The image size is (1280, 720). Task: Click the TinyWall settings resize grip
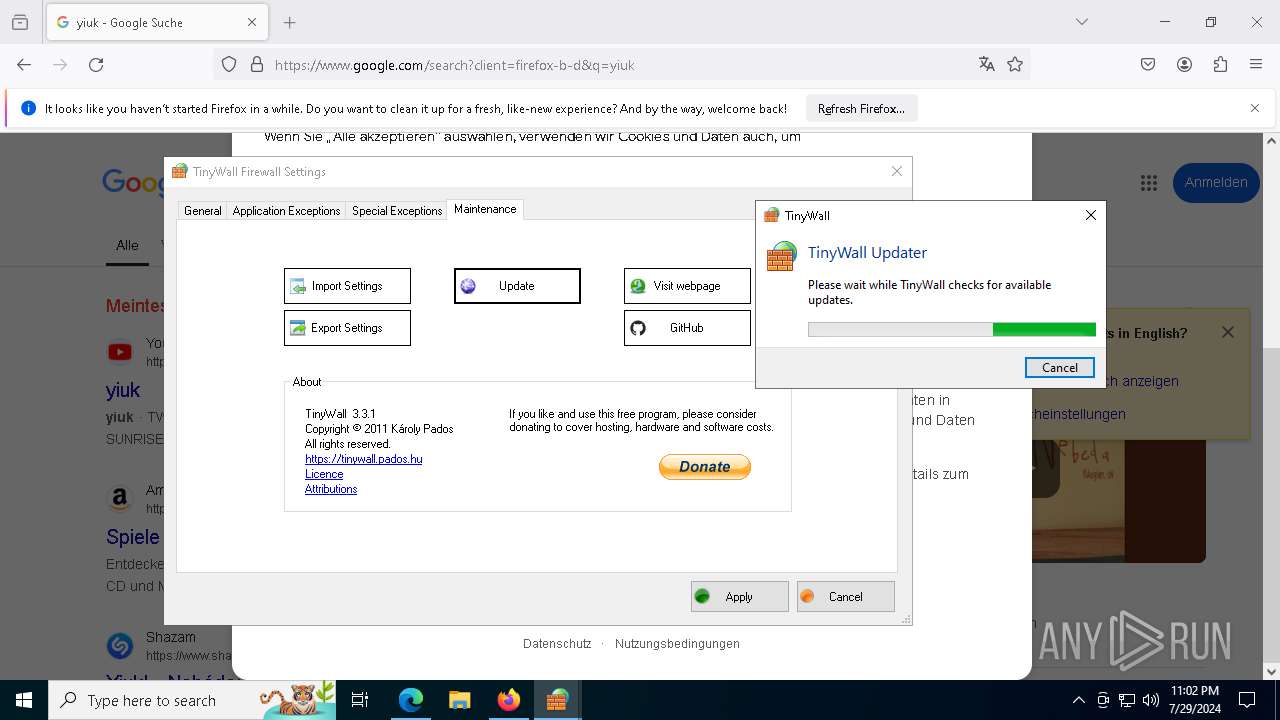click(x=906, y=620)
